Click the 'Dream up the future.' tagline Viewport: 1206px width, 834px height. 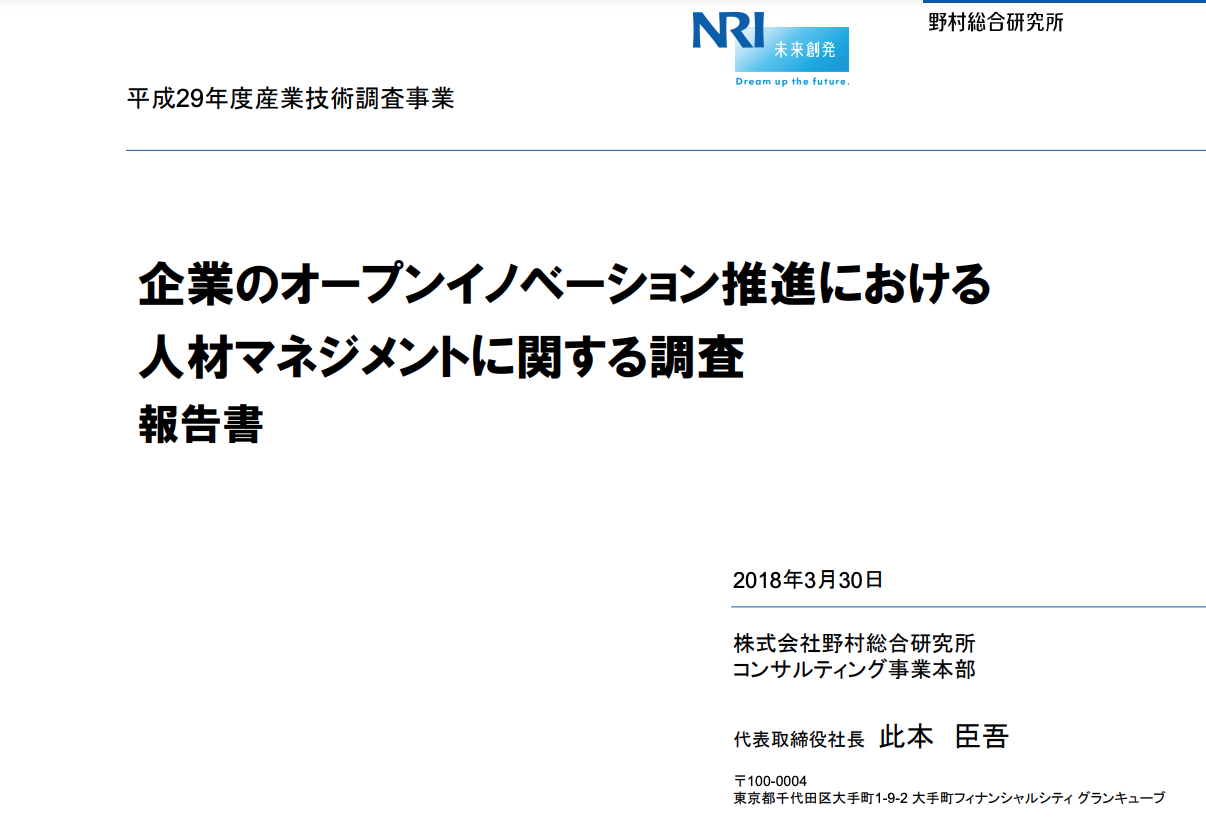(792, 82)
